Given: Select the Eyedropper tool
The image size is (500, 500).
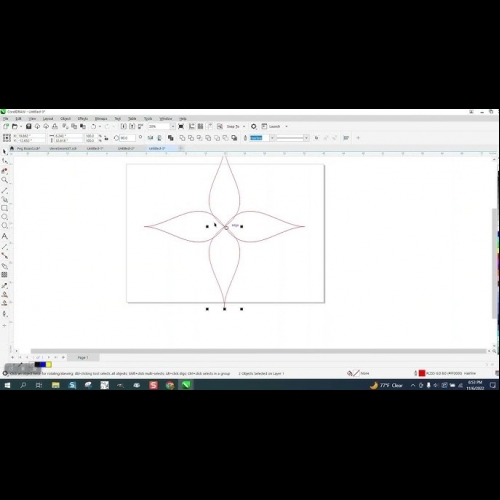Looking at the screenshot, I should point(5,285).
